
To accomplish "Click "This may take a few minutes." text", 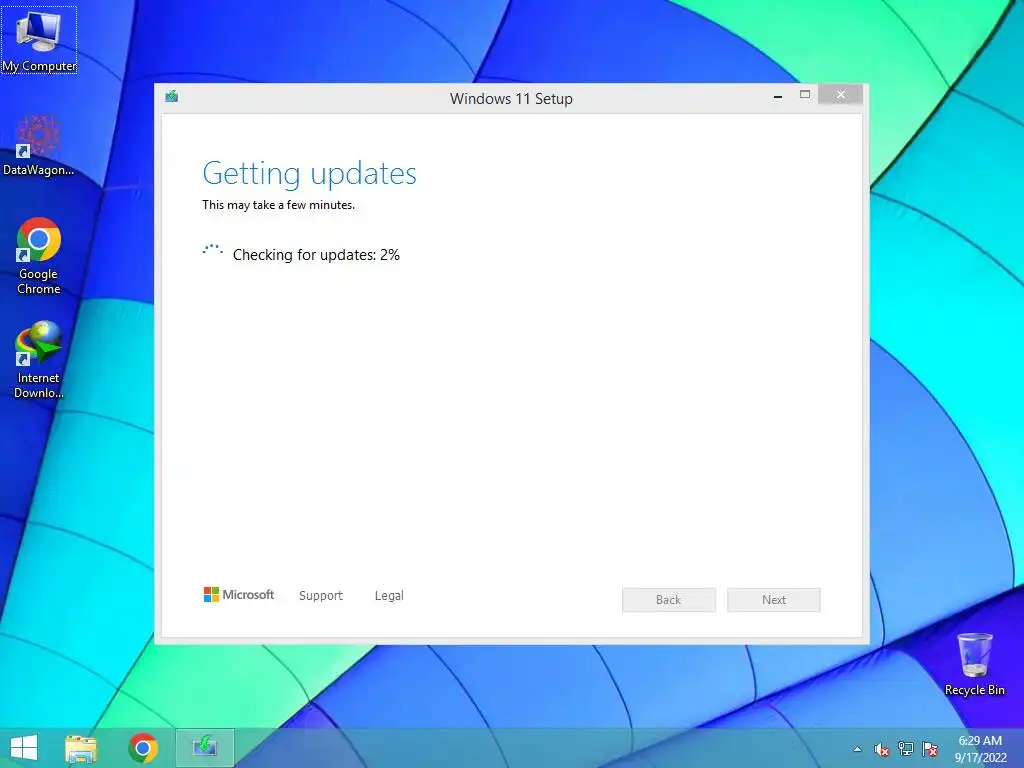I will pyautogui.click(x=278, y=205).
